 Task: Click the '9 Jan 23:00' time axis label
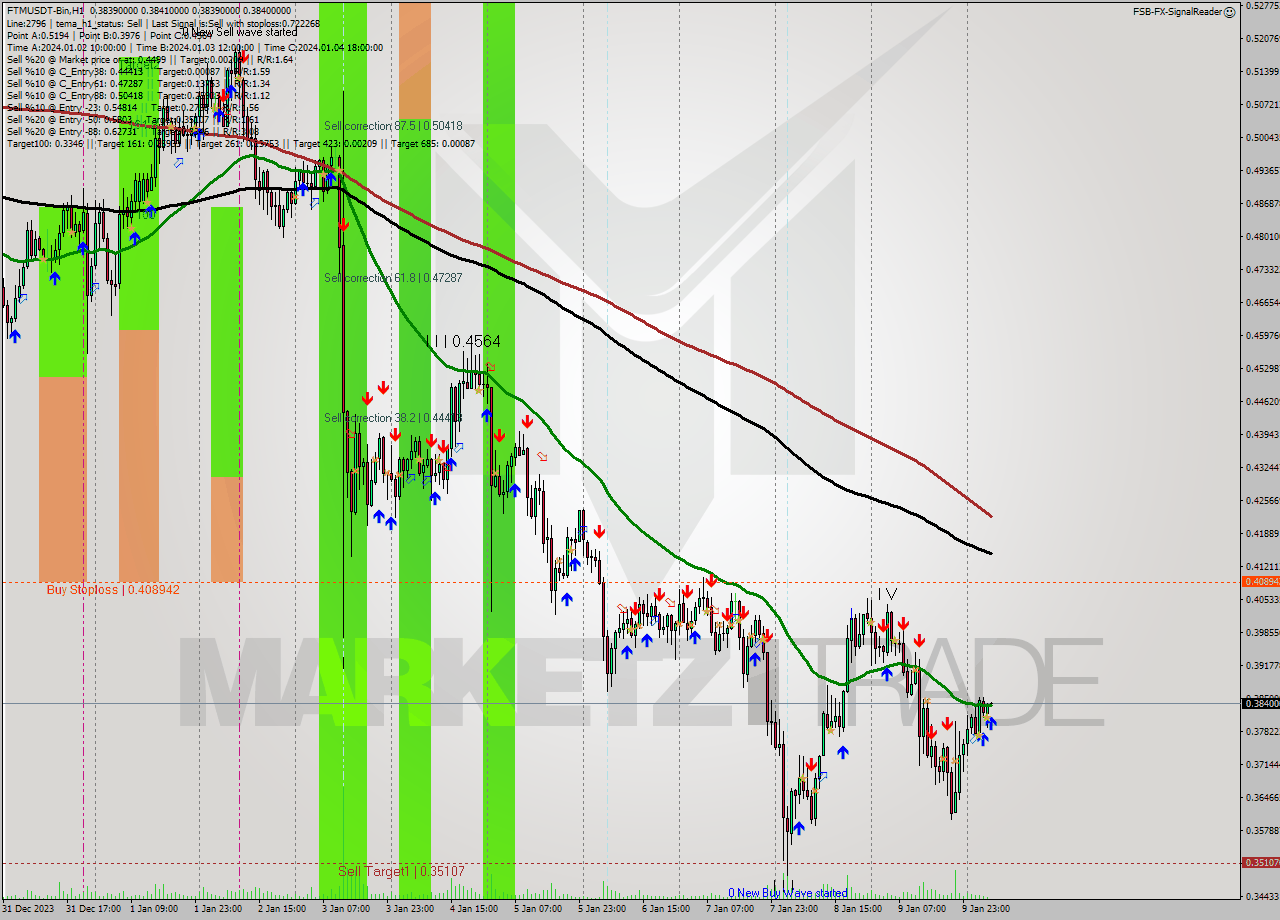(986, 909)
